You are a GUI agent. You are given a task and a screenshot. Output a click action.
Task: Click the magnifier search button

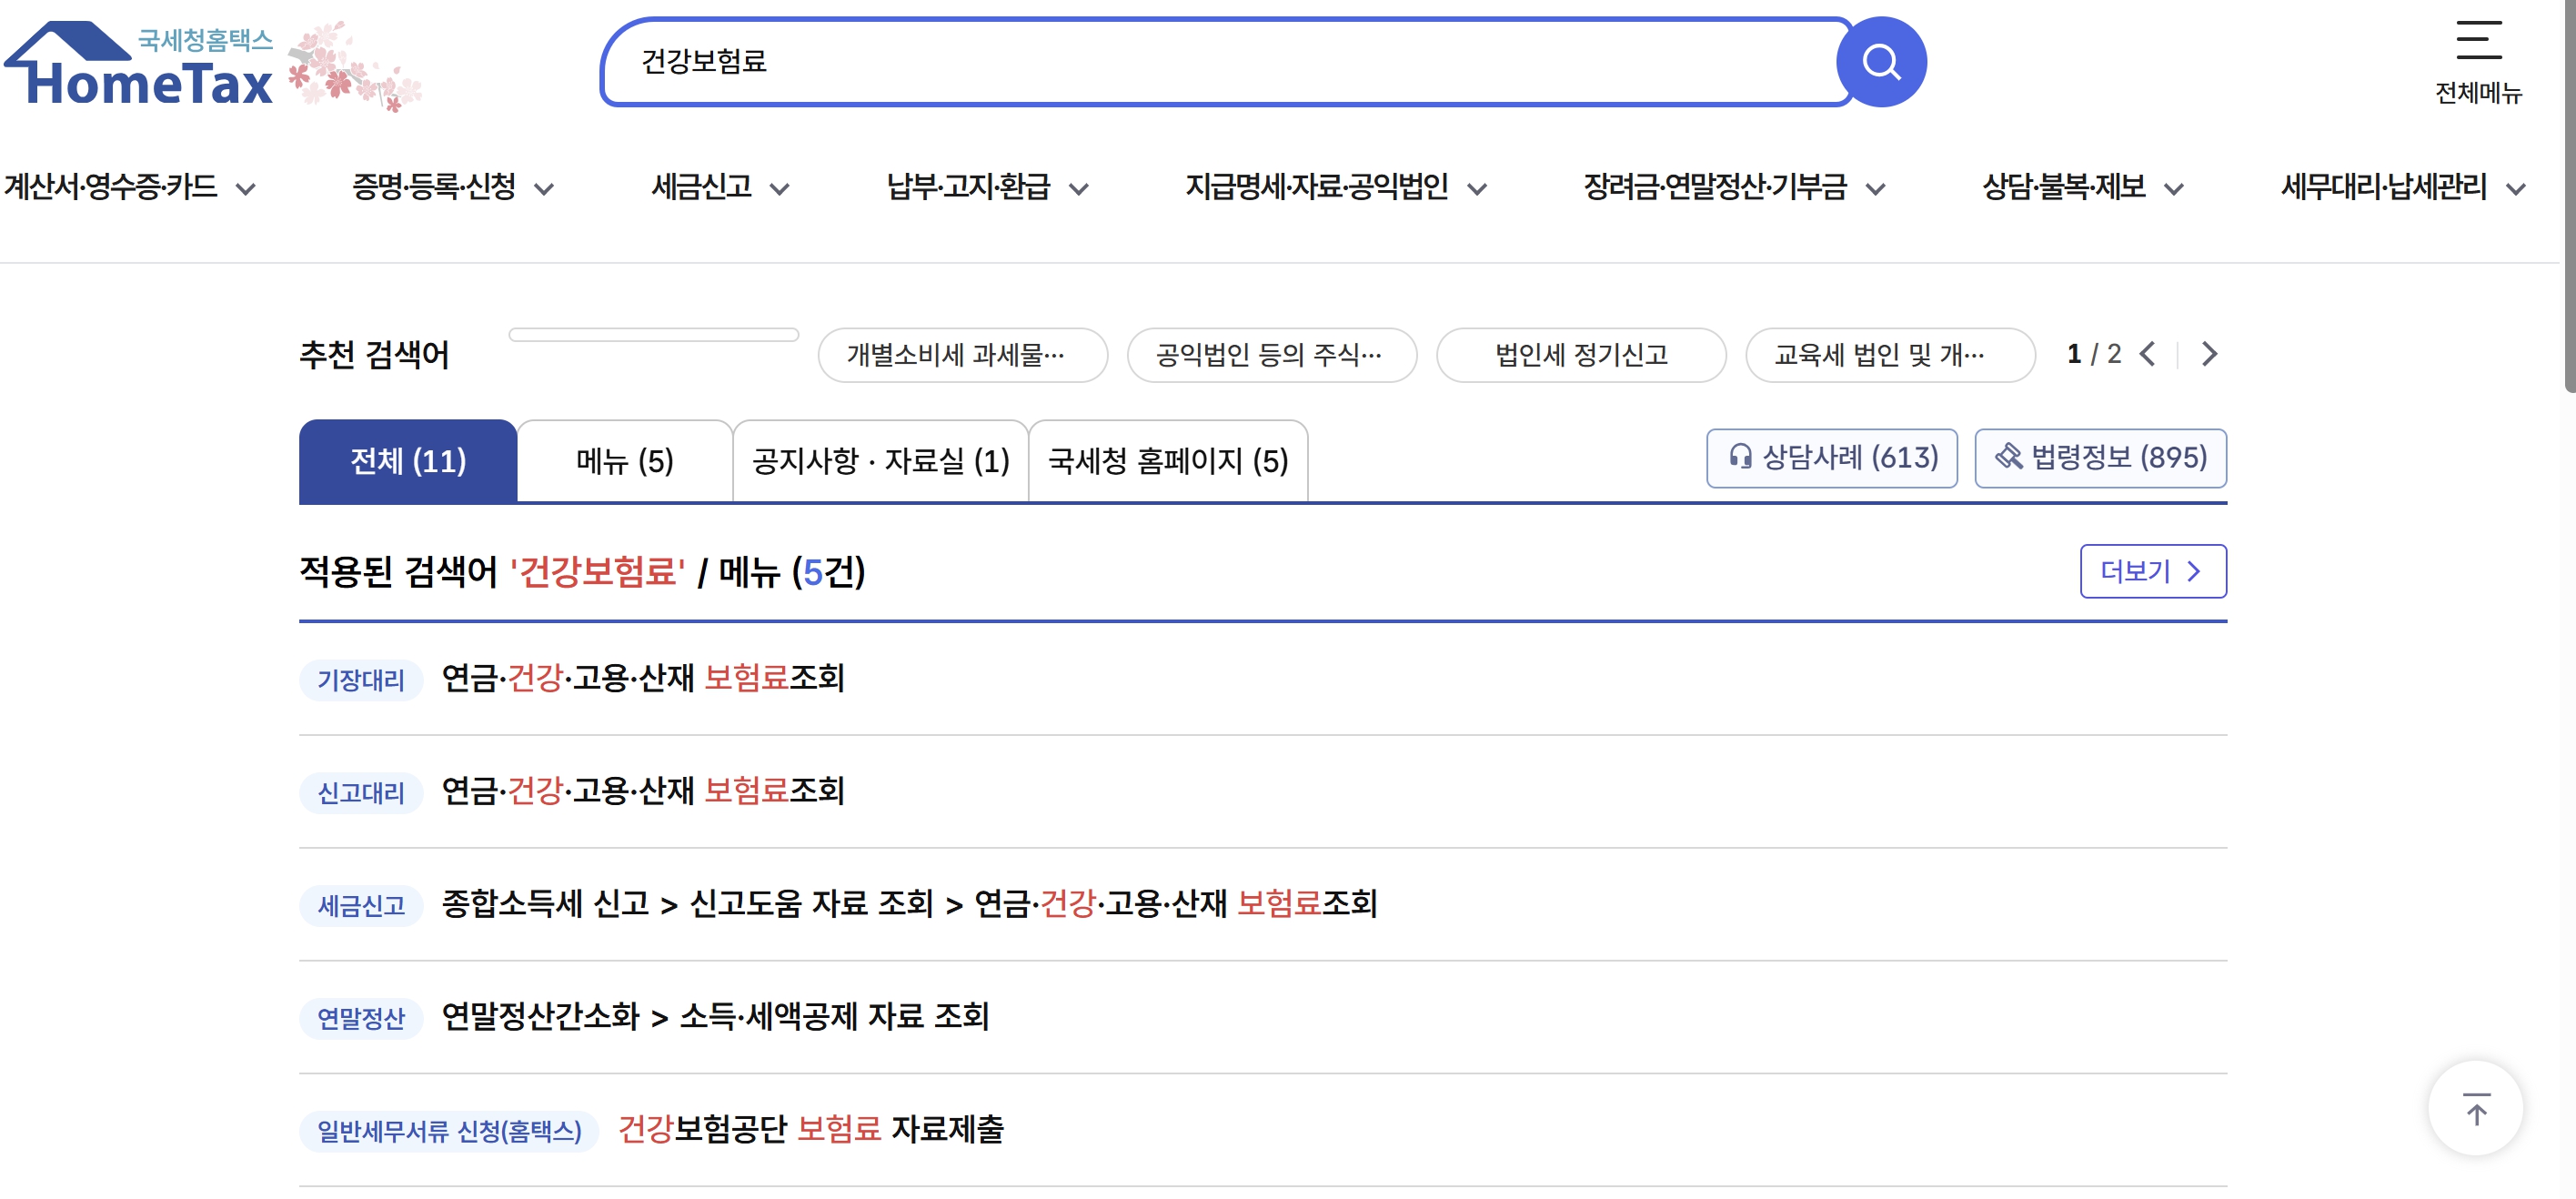1880,62
